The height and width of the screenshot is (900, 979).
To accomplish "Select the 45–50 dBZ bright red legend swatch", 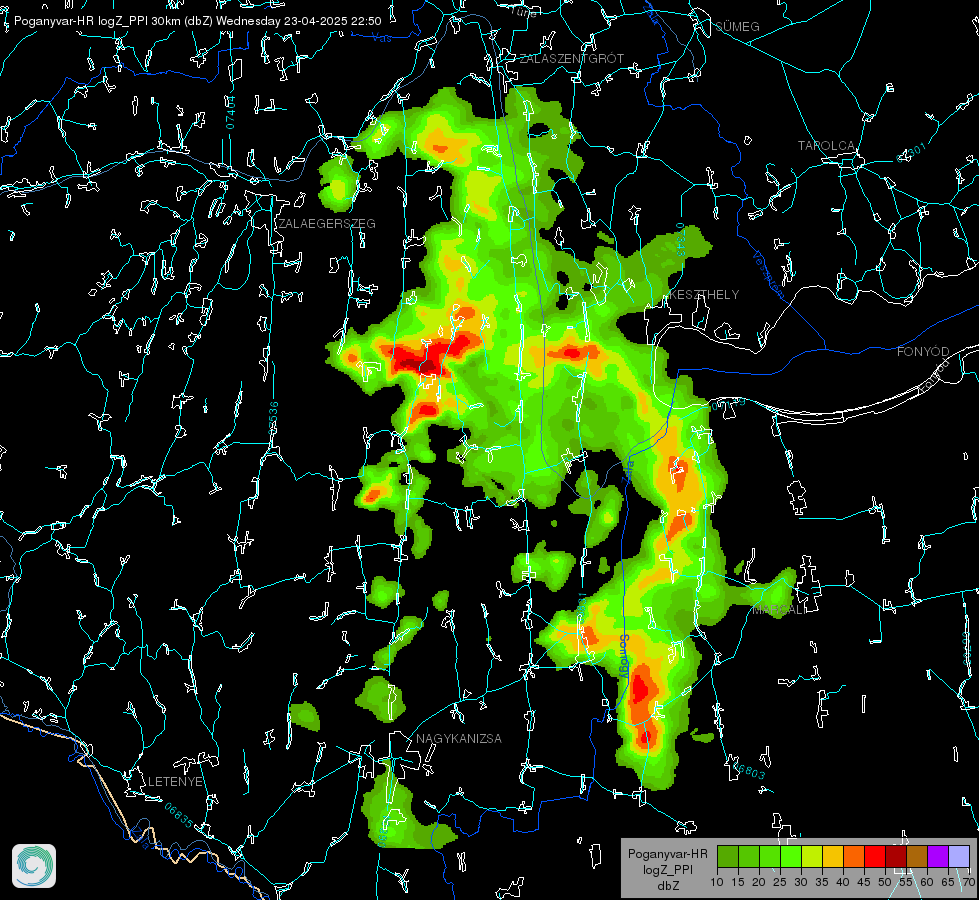I will 875,856.
